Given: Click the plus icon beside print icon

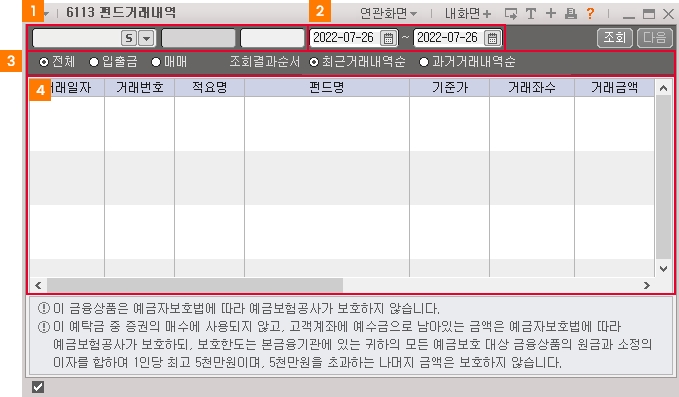Looking at the screenshot, I should (551, 13).
